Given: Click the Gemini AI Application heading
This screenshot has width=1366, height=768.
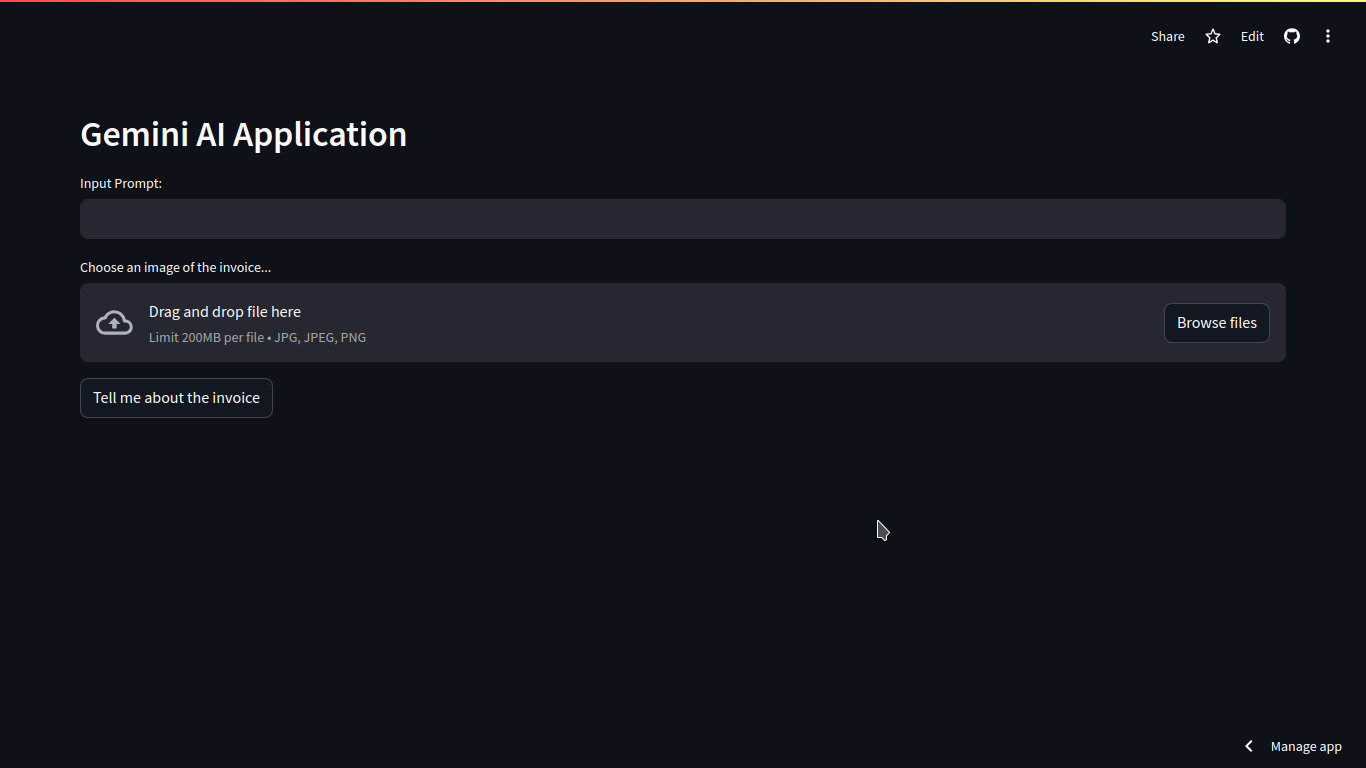Looking at the screenshot, I should [x=243, y=134].
